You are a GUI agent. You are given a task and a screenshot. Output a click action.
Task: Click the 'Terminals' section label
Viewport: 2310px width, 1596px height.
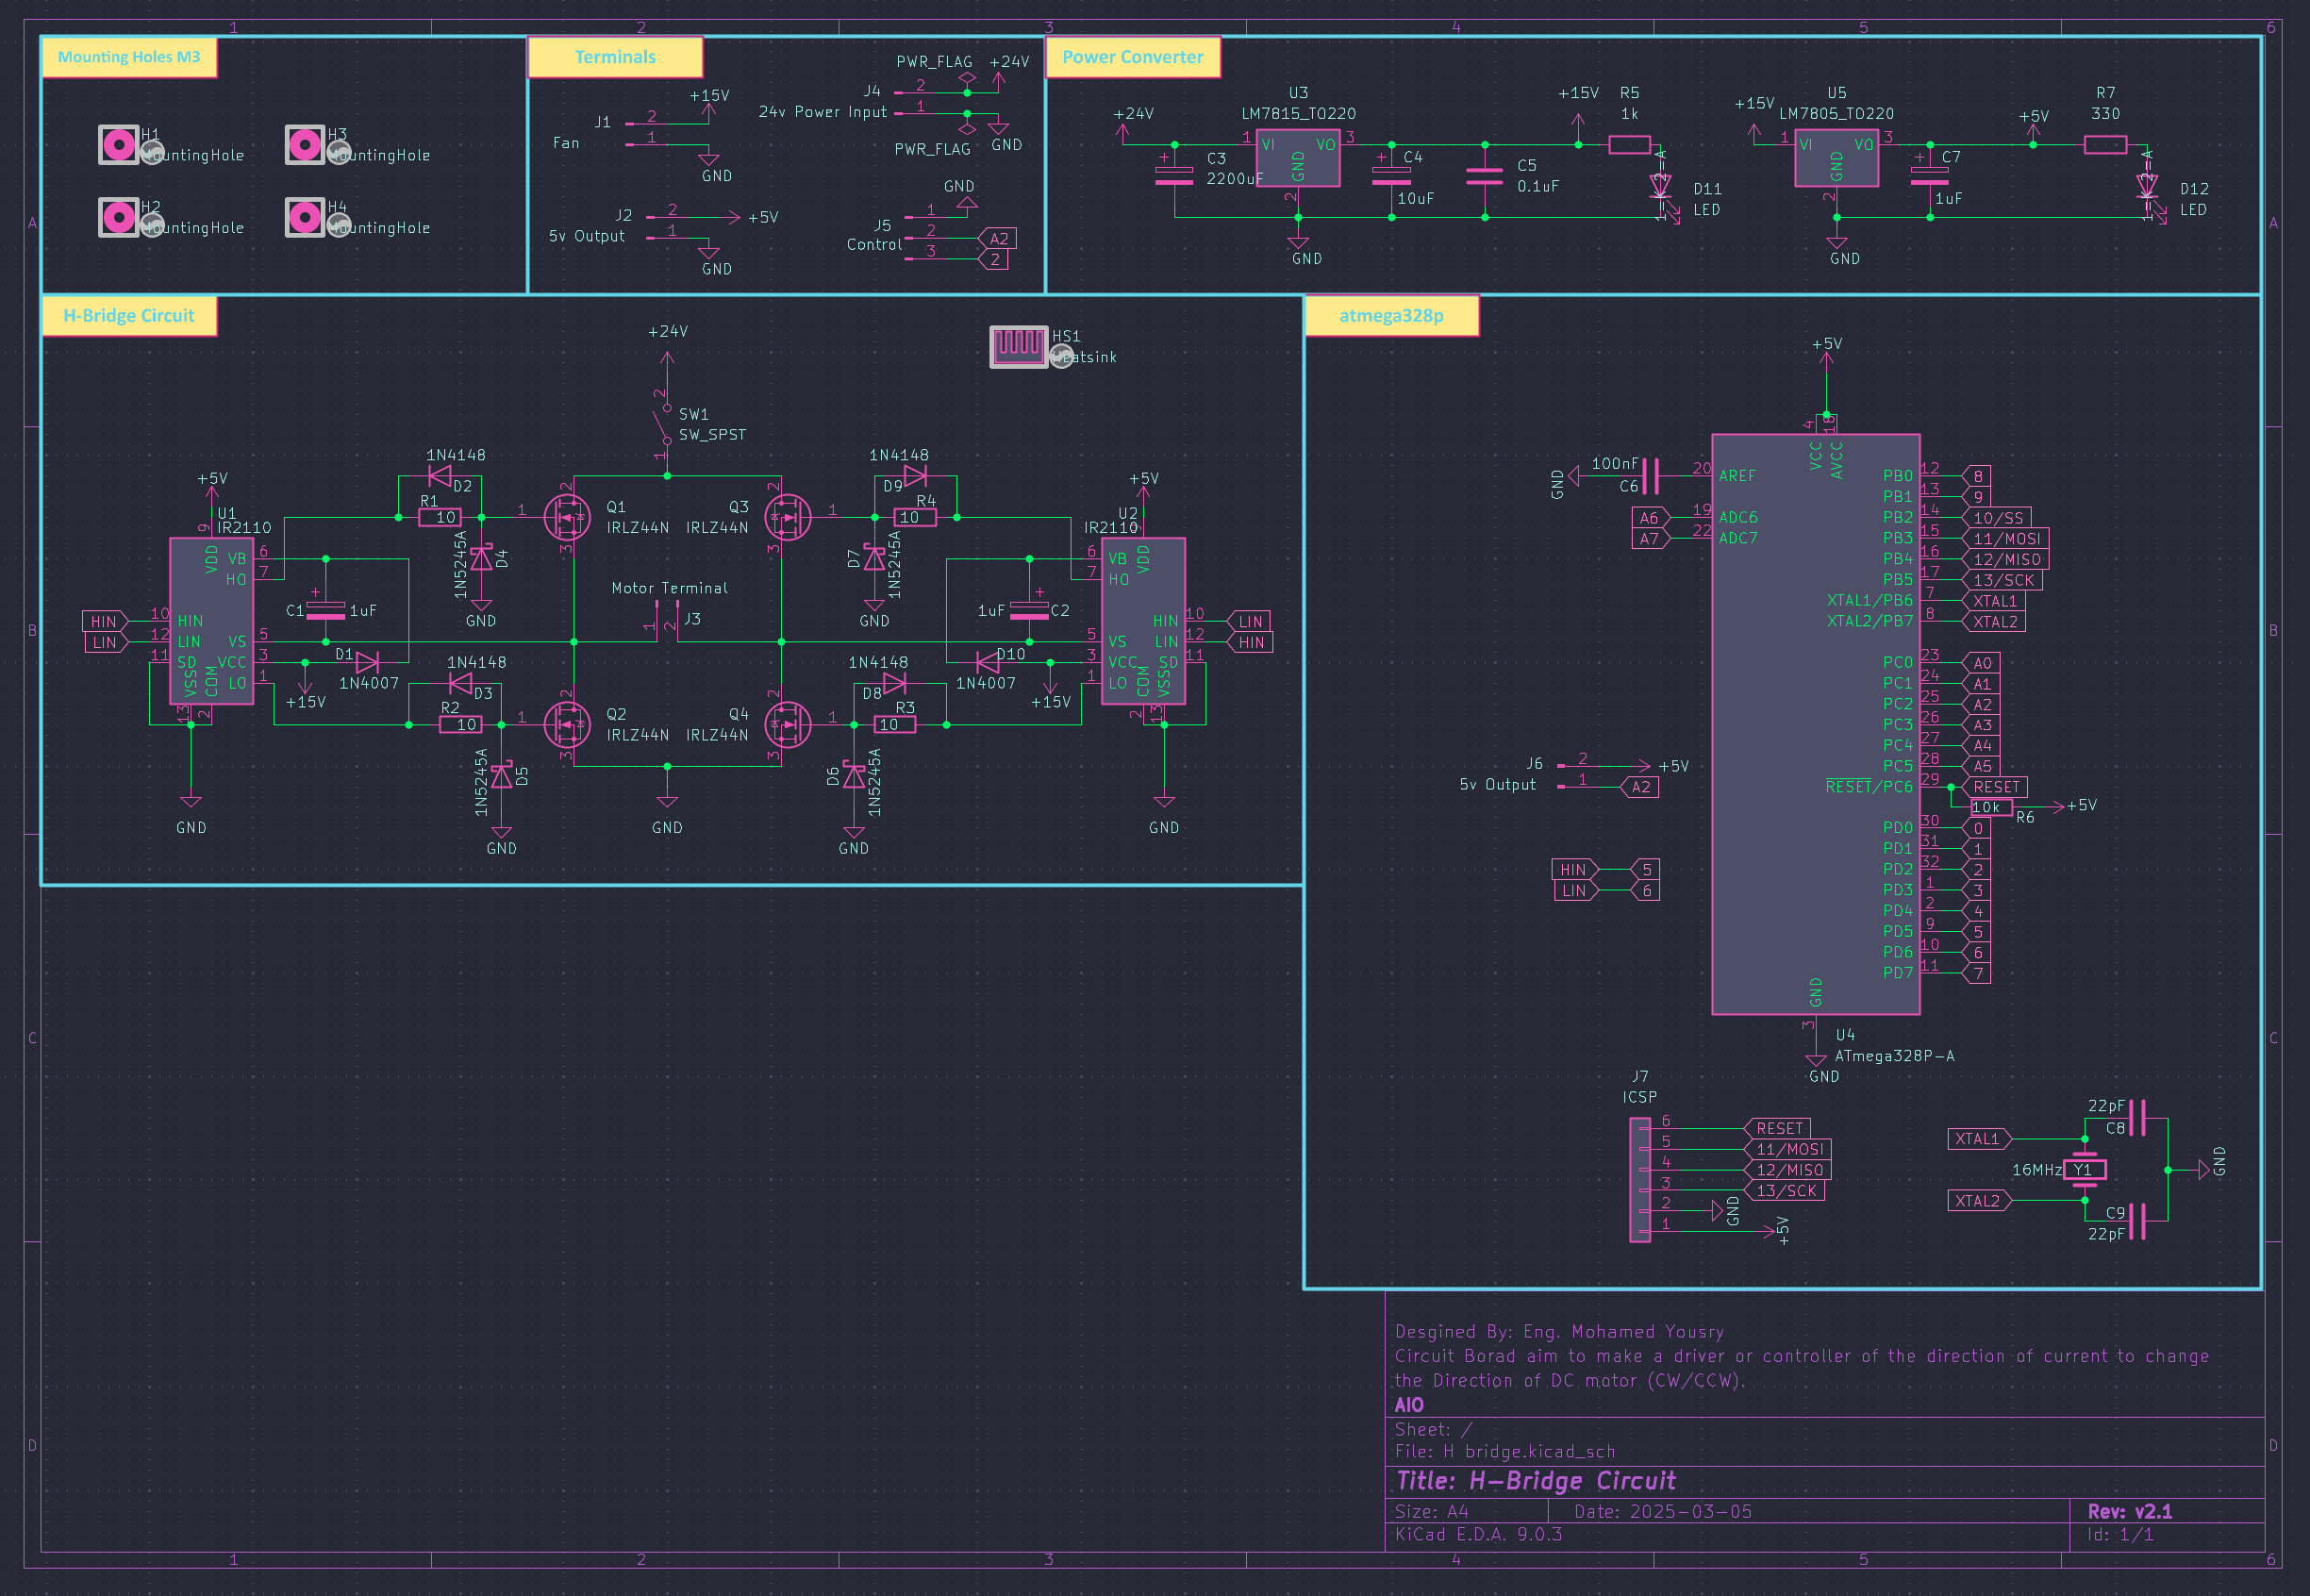(x=615, y=57)
